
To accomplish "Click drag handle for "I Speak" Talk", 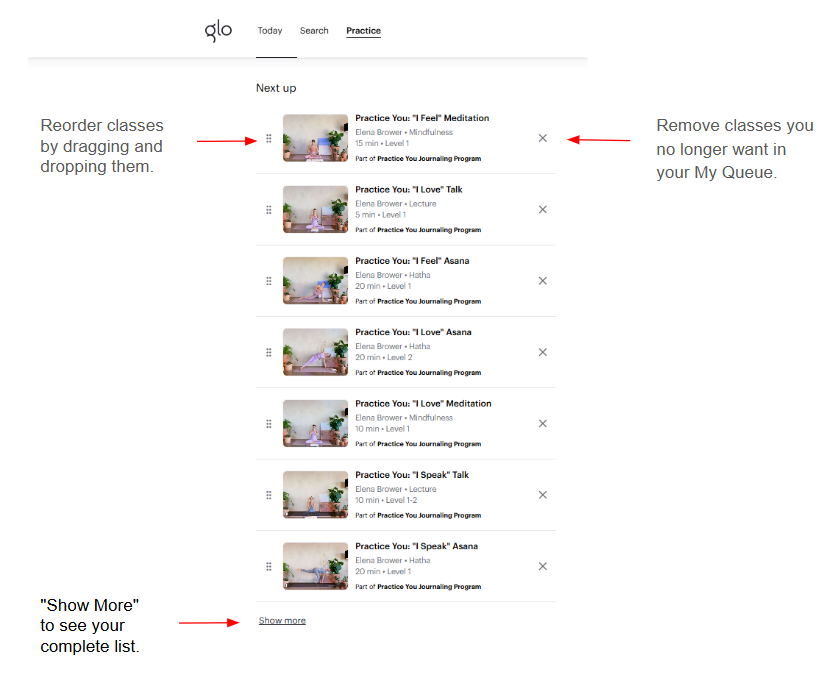I will pyautogui.click(x=269, y=495).
